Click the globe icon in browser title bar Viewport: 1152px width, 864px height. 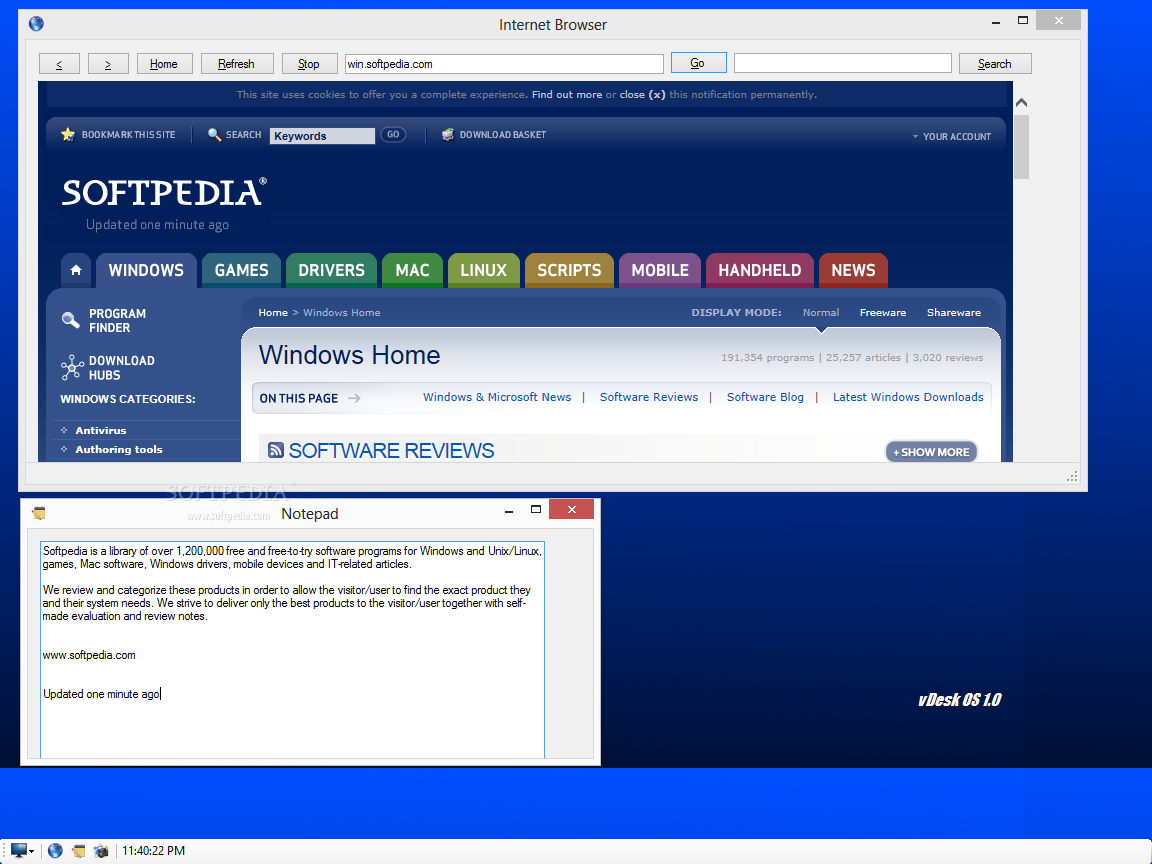pos(36,24)
